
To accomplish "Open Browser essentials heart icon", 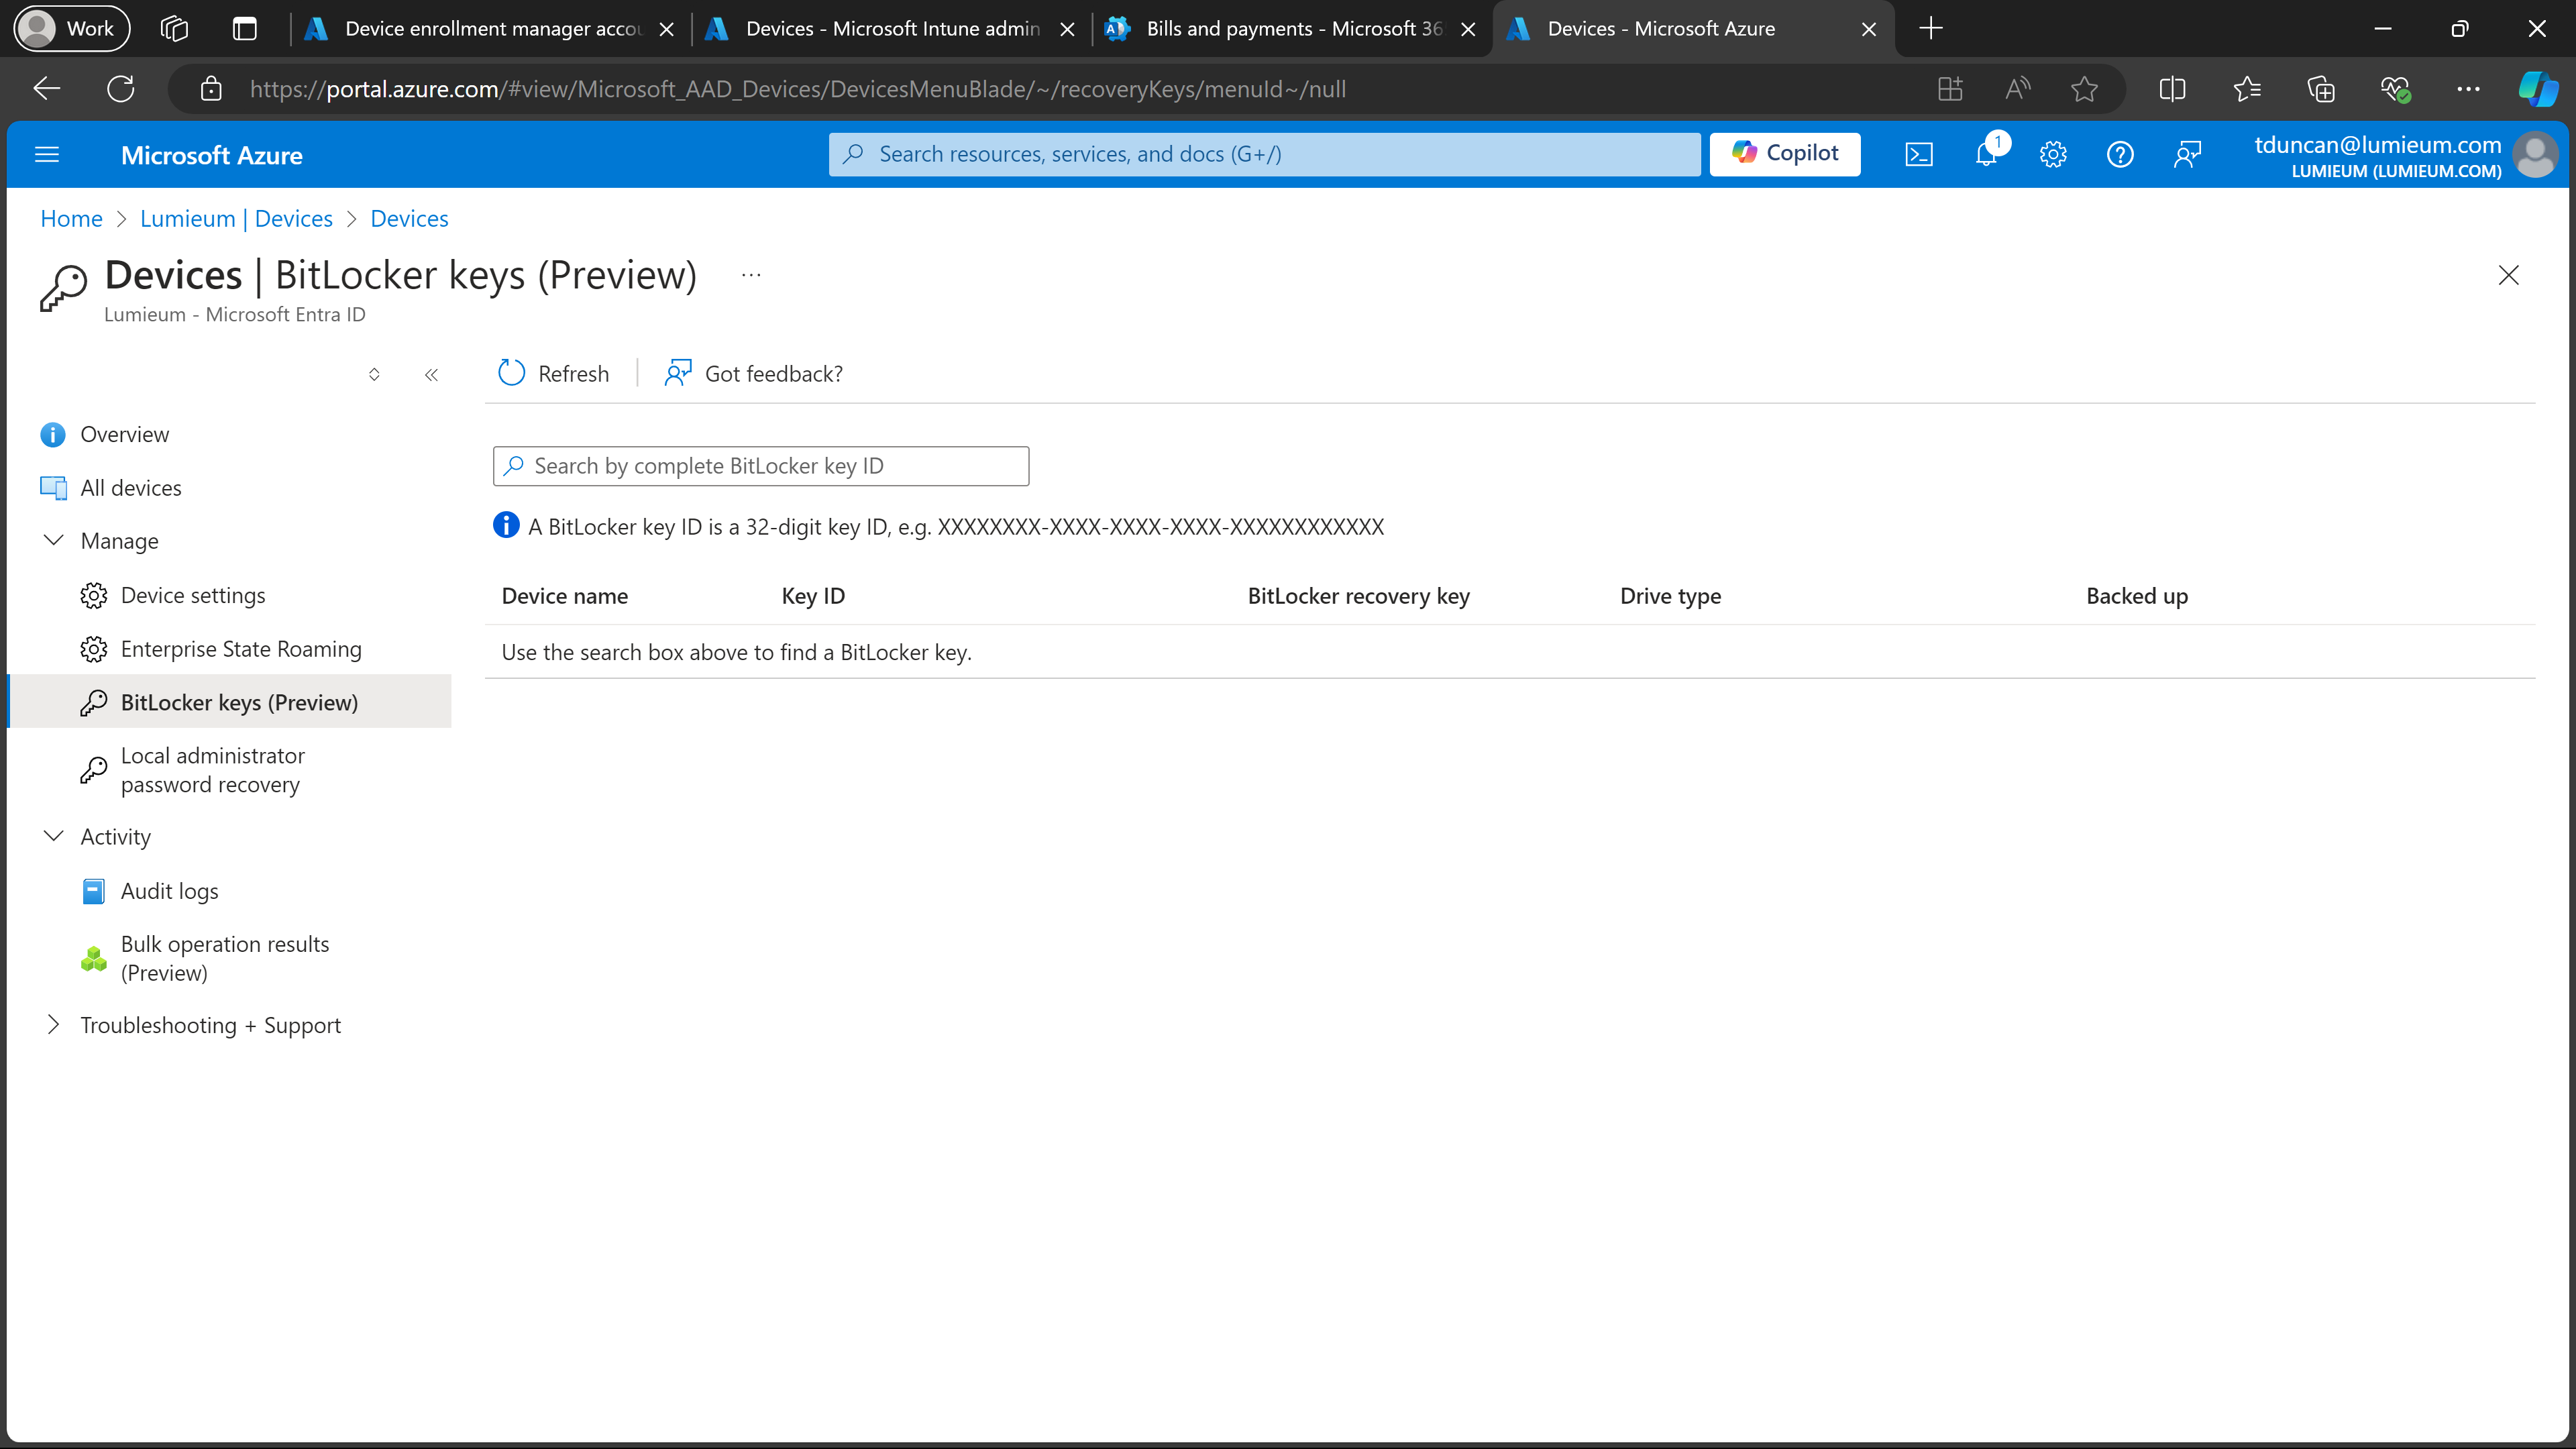I will pos(2395,89).
